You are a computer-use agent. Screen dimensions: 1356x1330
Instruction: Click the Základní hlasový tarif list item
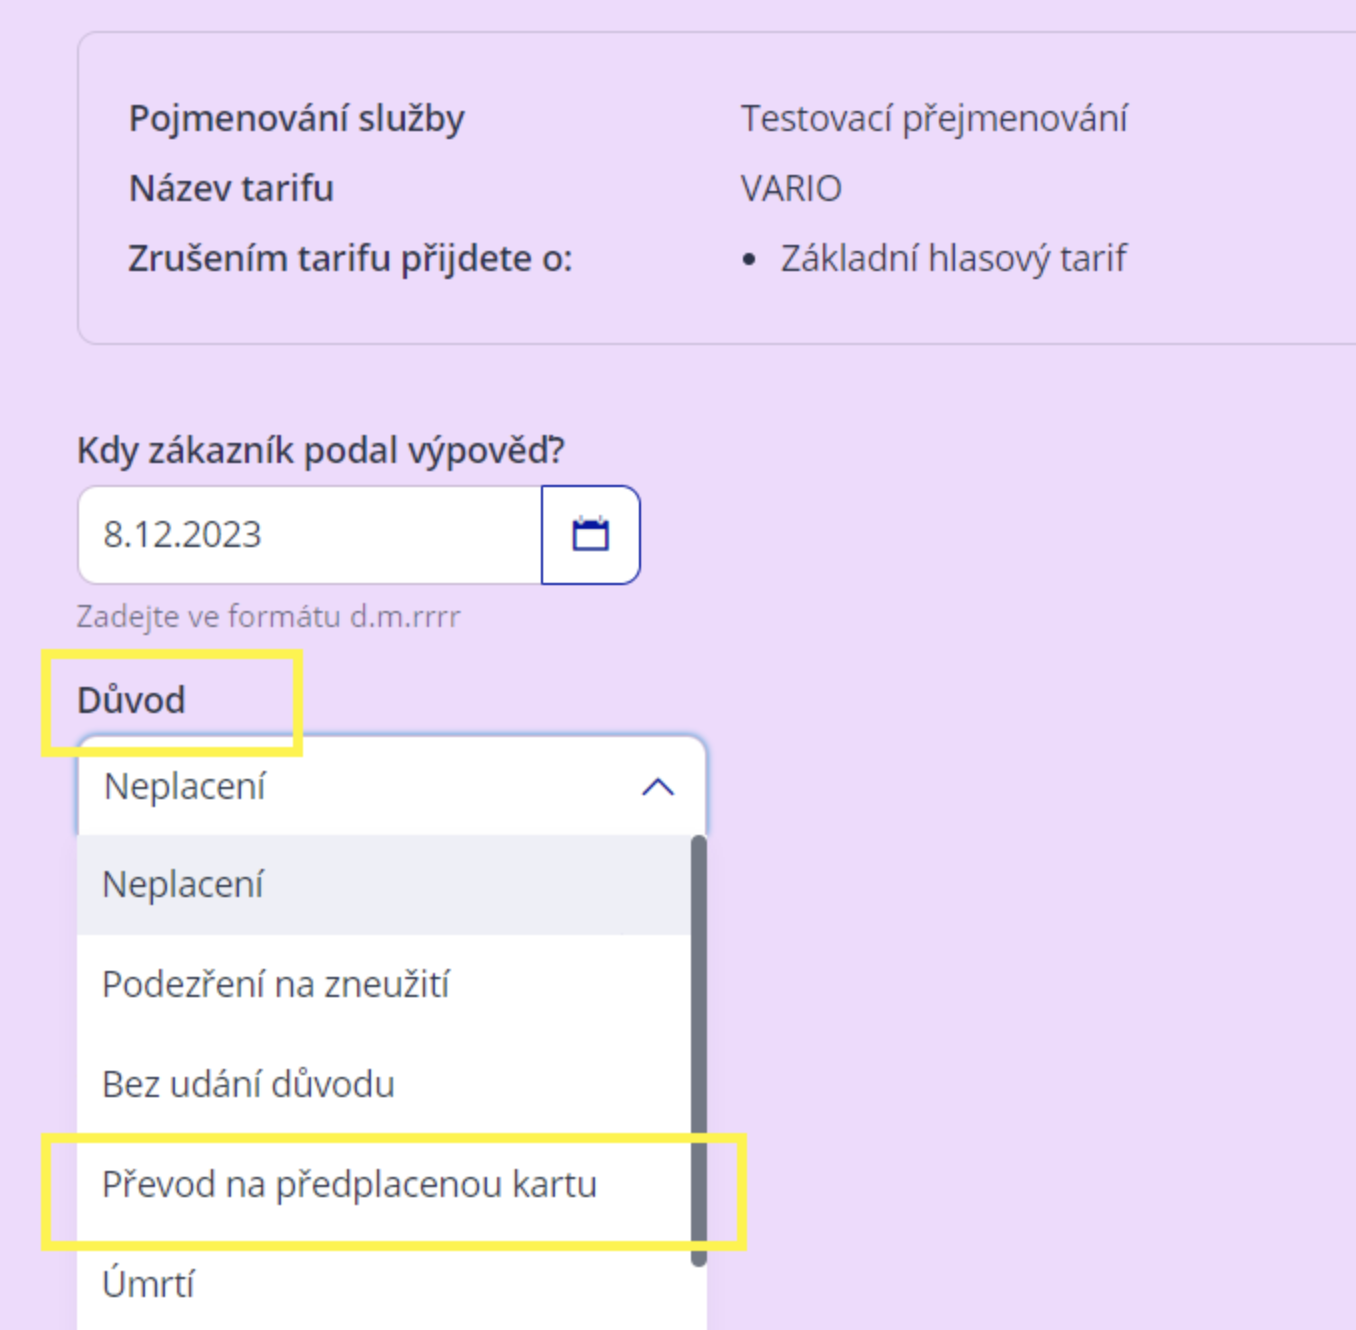pyautogui.click(x=953, y=259)
